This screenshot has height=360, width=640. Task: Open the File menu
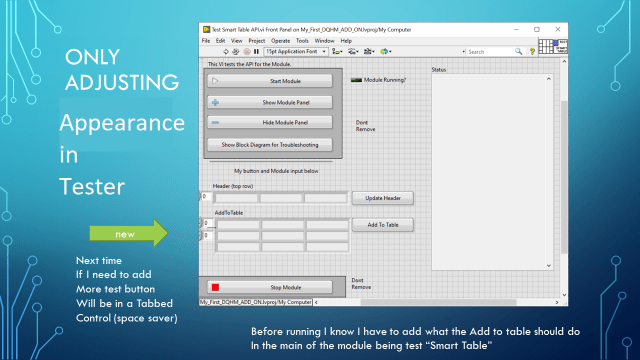click(206, 41)
